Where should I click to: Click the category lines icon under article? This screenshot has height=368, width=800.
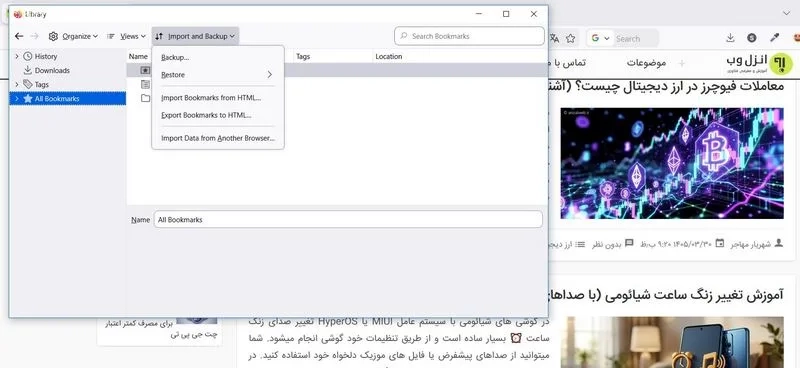pyautogui.click(x=580, y=244)
